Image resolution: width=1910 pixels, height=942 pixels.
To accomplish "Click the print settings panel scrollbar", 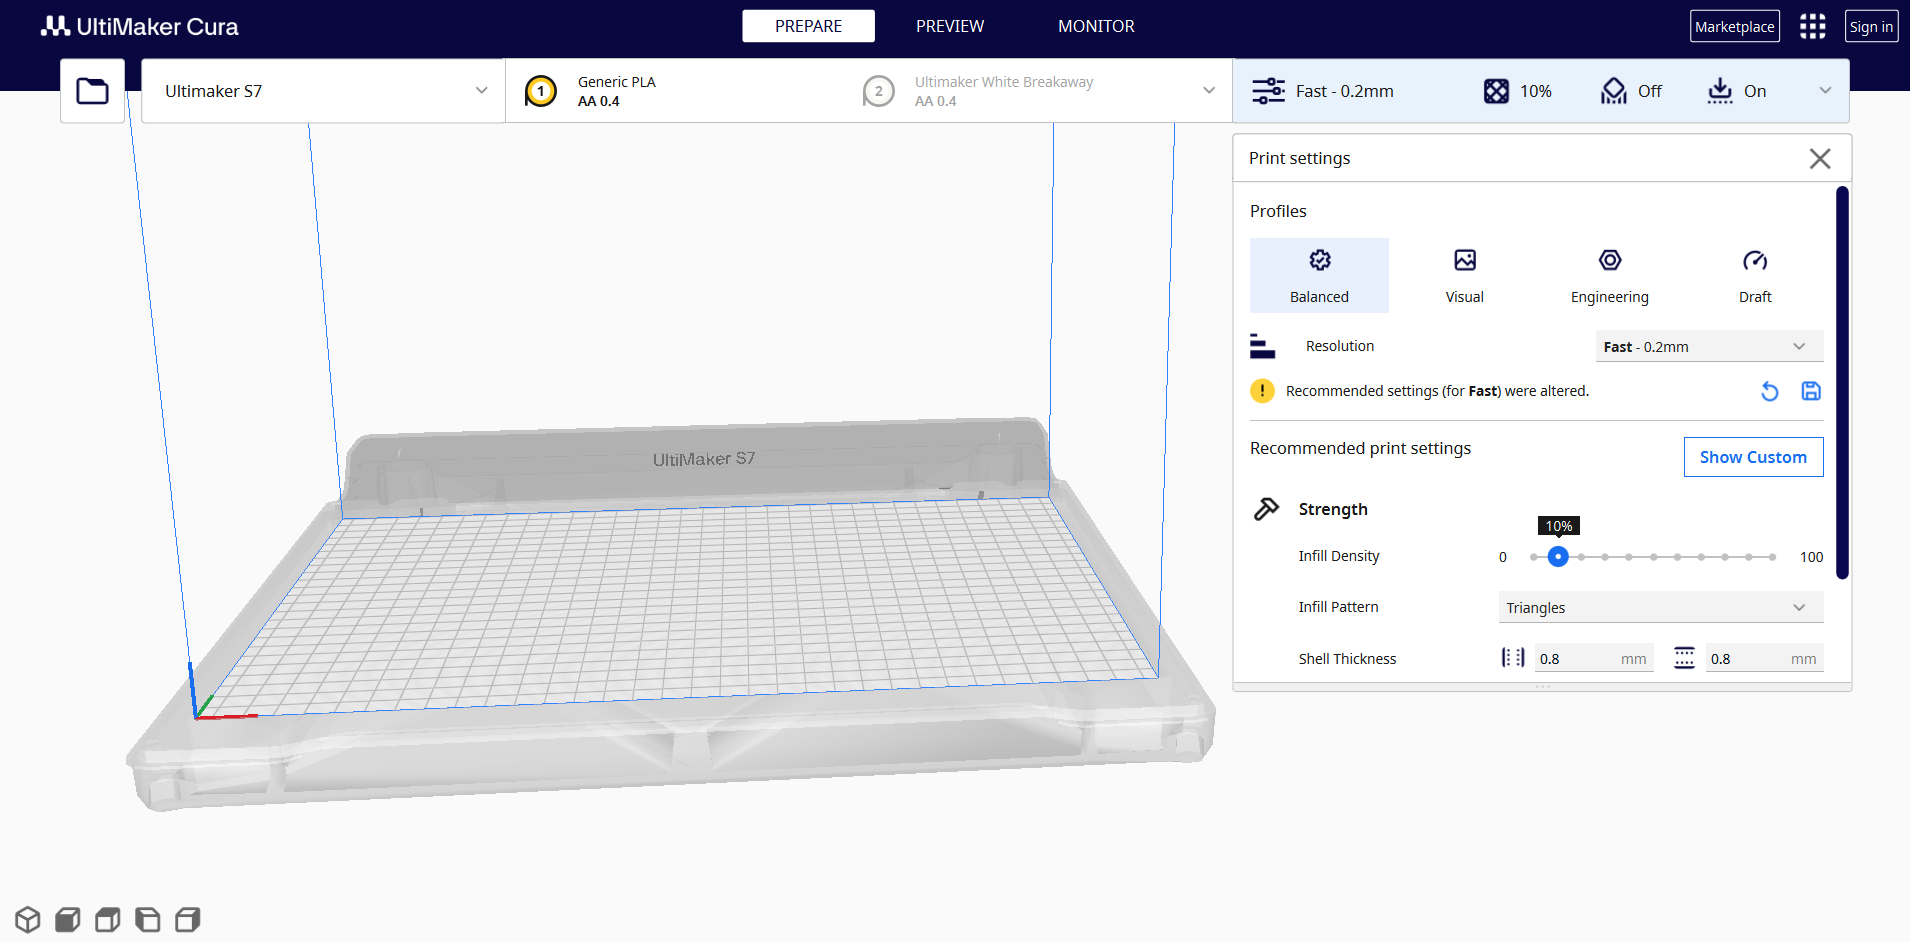I will point(1842,382).
